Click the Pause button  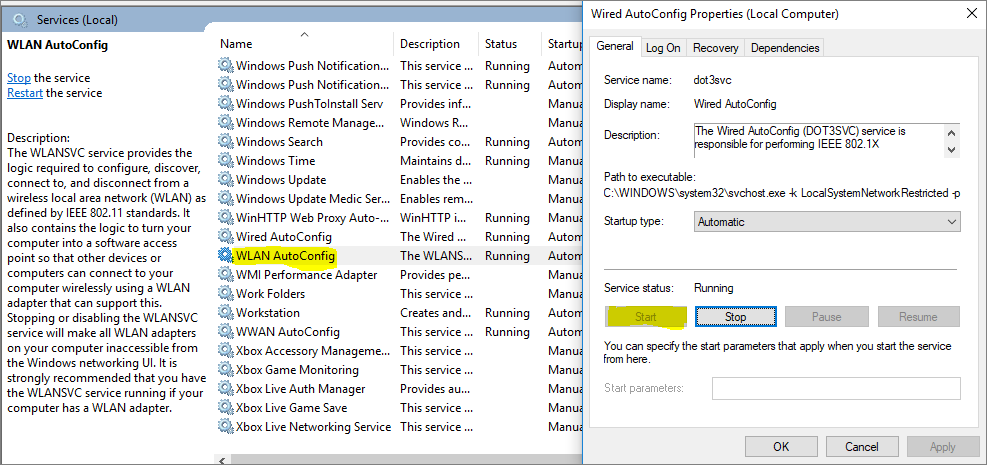tap(826, 317)
